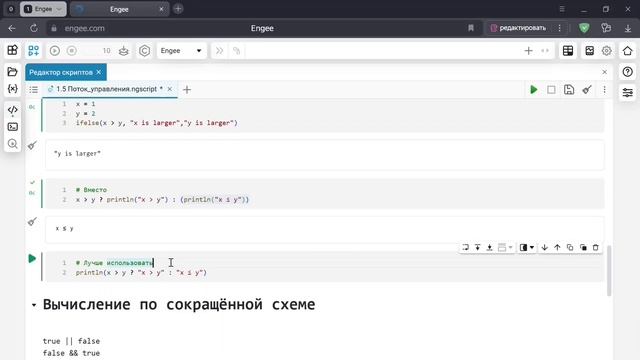Click the comment line # Вместо
Viewport: 640px width, 360px height.
91,190
